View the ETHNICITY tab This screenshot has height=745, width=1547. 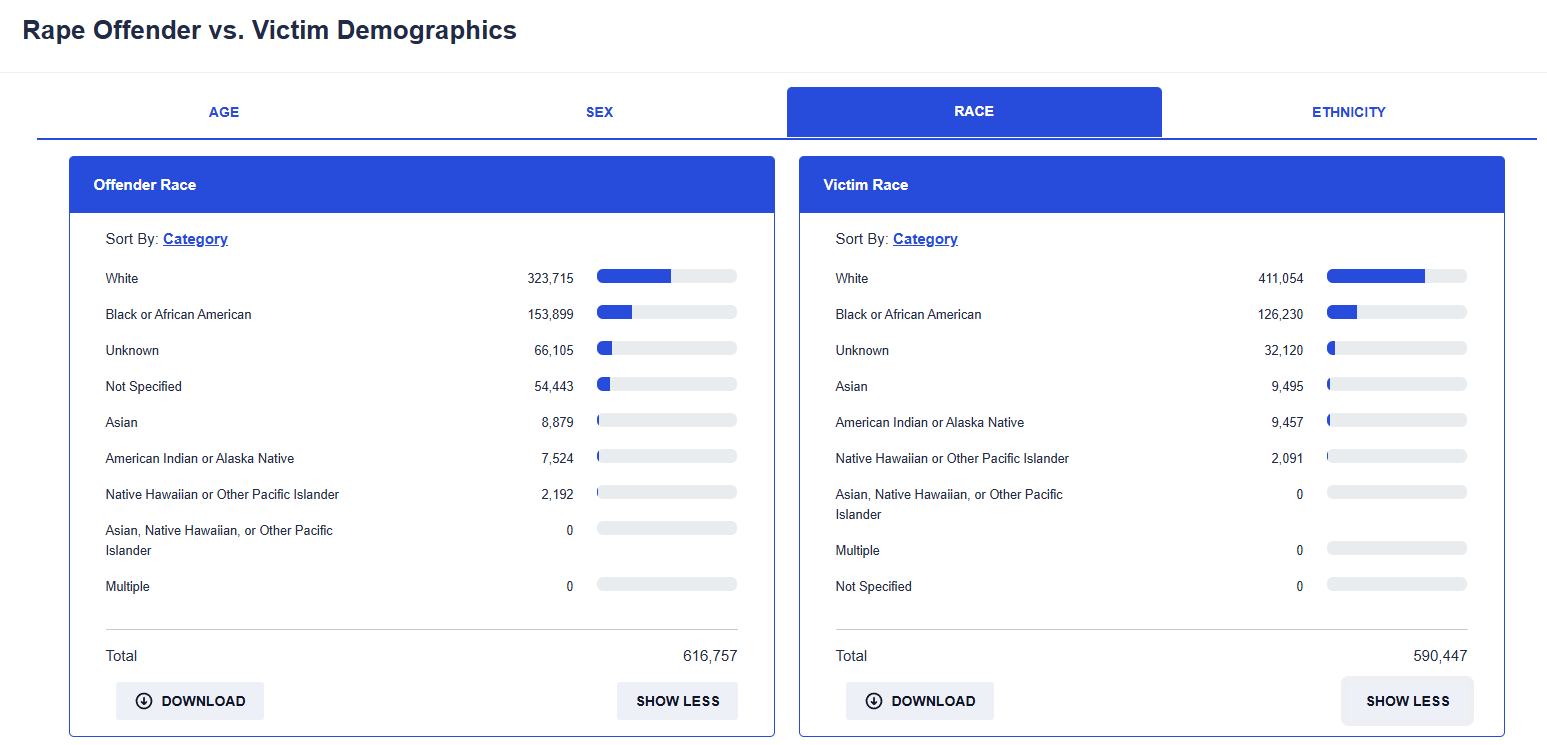tap(1349, 112)
